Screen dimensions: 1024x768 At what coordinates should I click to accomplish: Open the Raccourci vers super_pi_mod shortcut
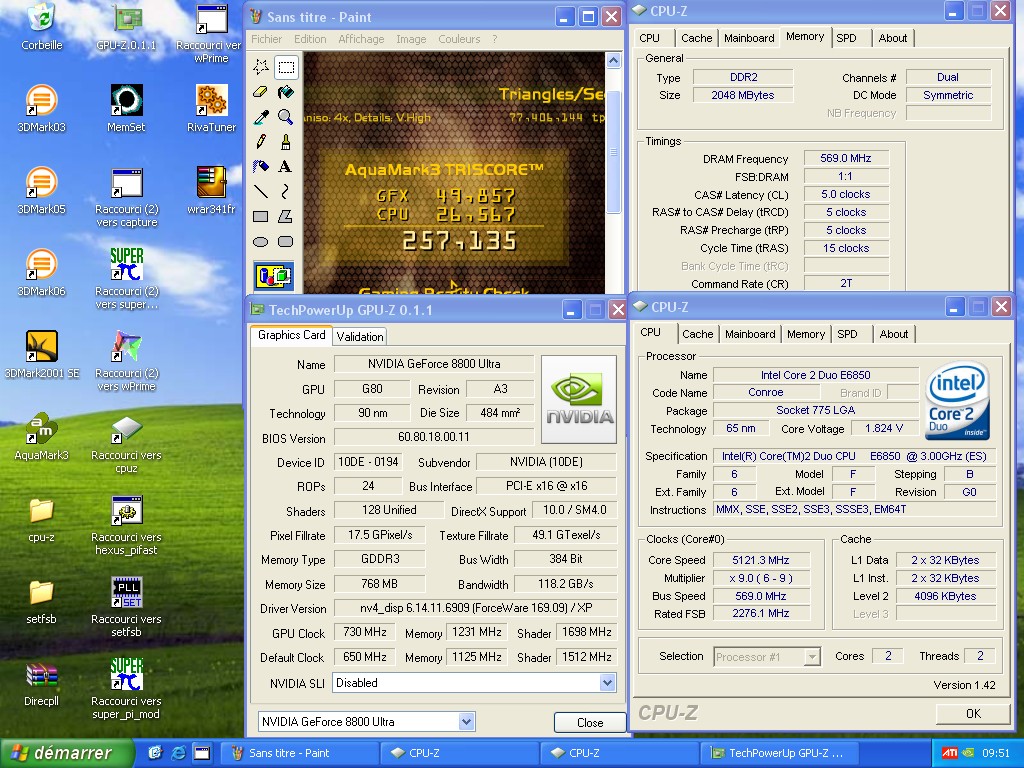(x=126, y=675)
